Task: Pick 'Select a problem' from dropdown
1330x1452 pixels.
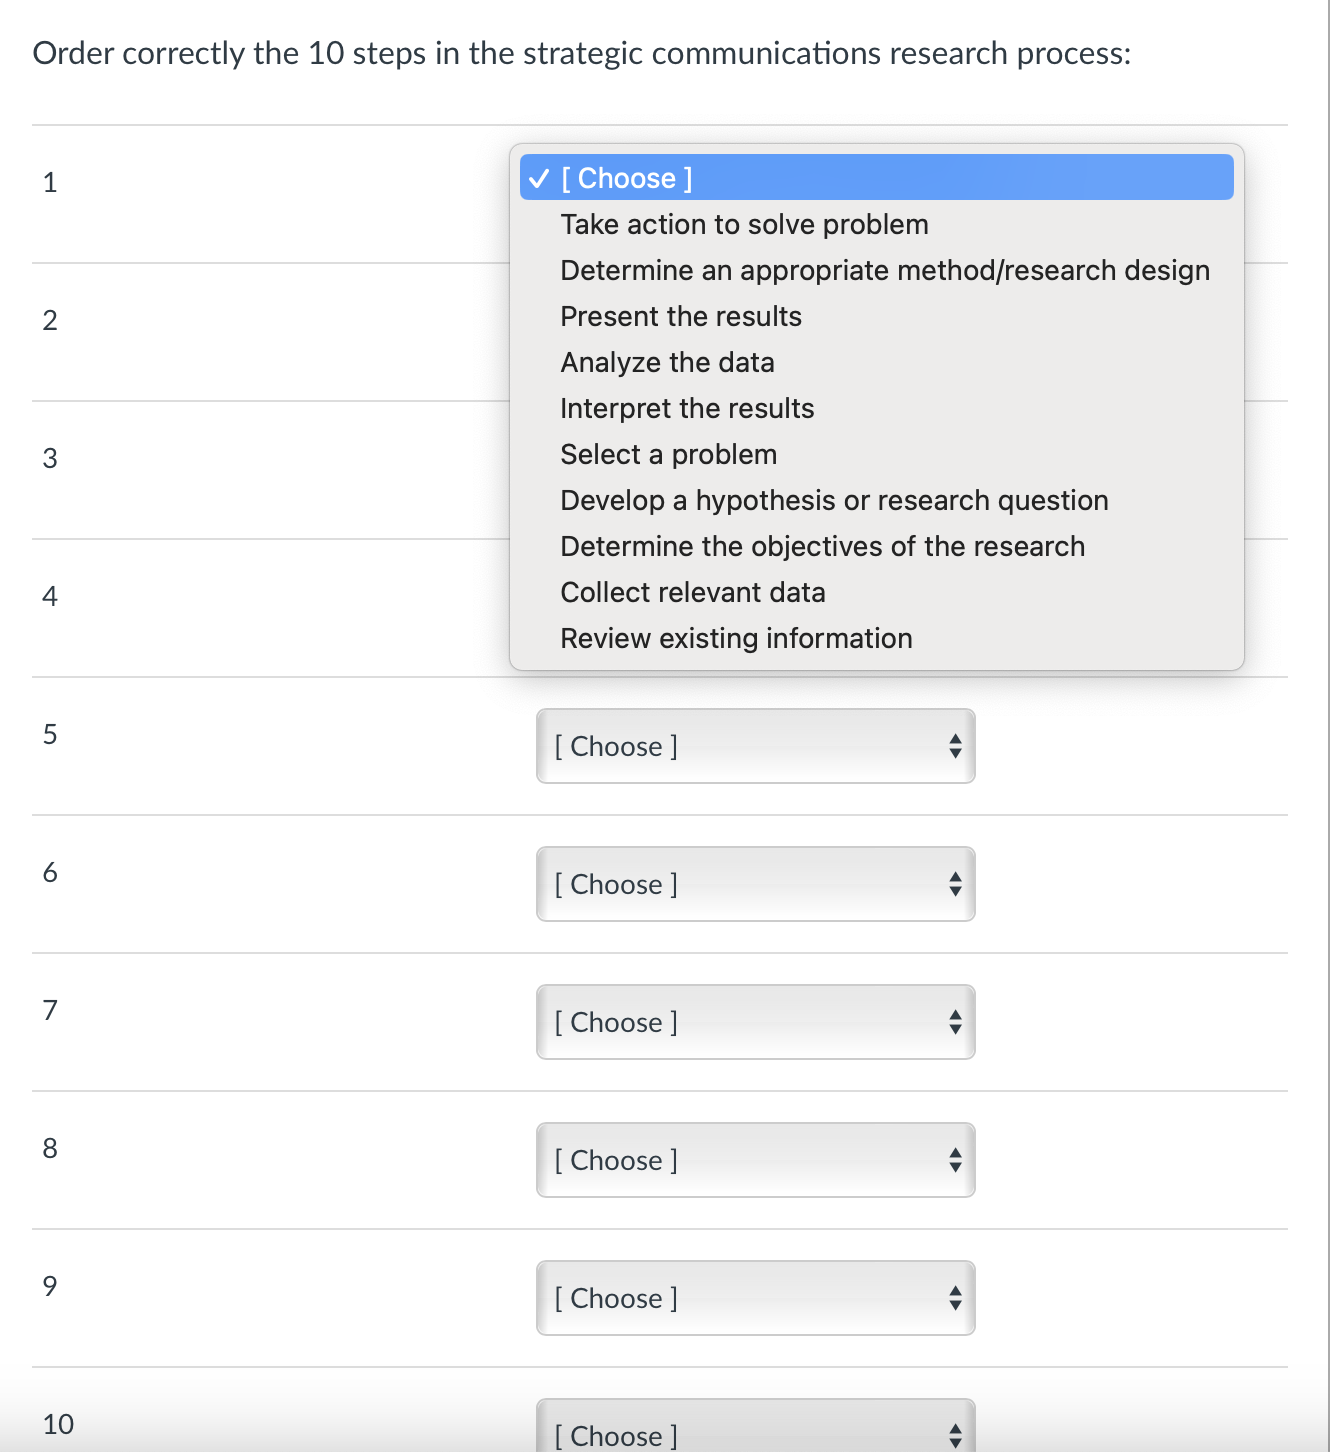Action: pos(668,454)
